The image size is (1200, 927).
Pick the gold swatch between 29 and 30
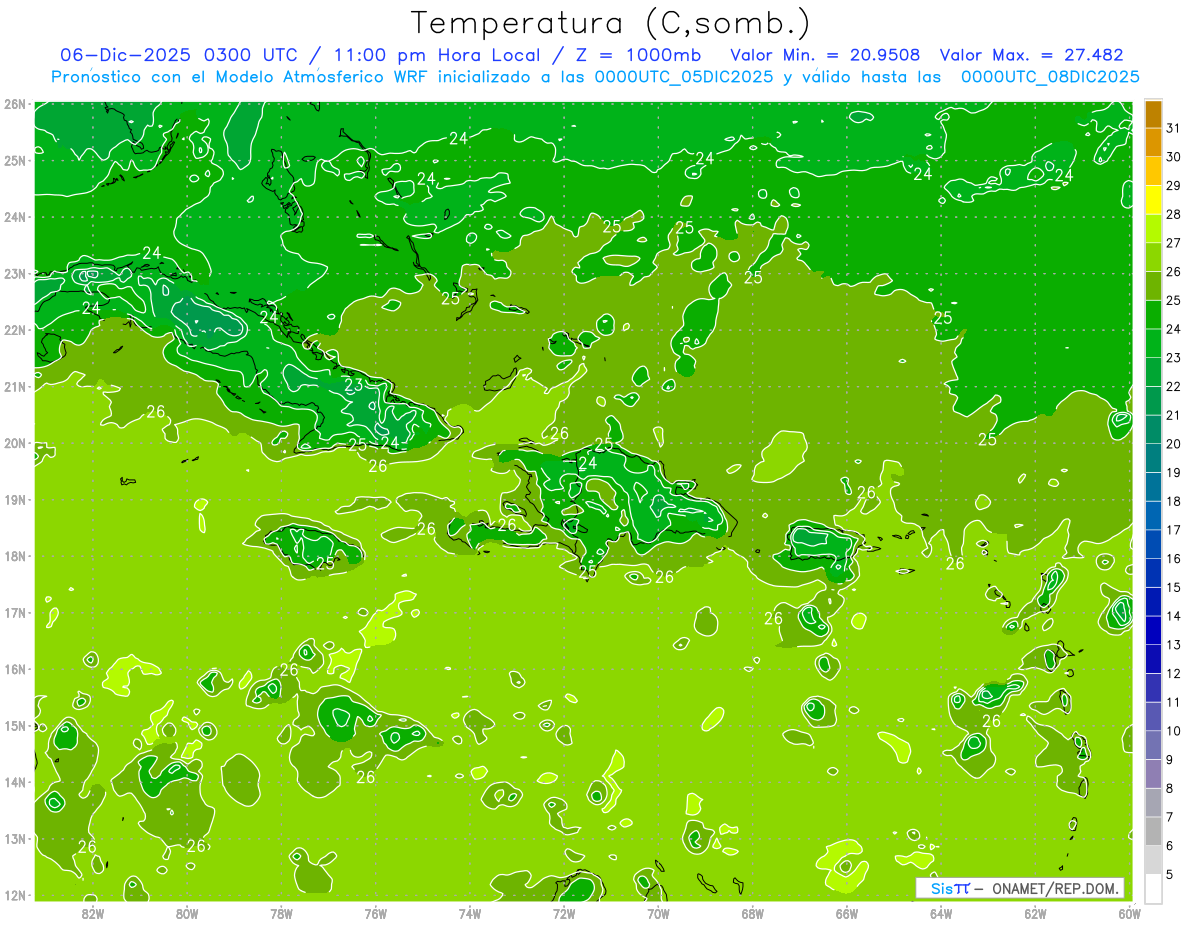click(1153, 171)
